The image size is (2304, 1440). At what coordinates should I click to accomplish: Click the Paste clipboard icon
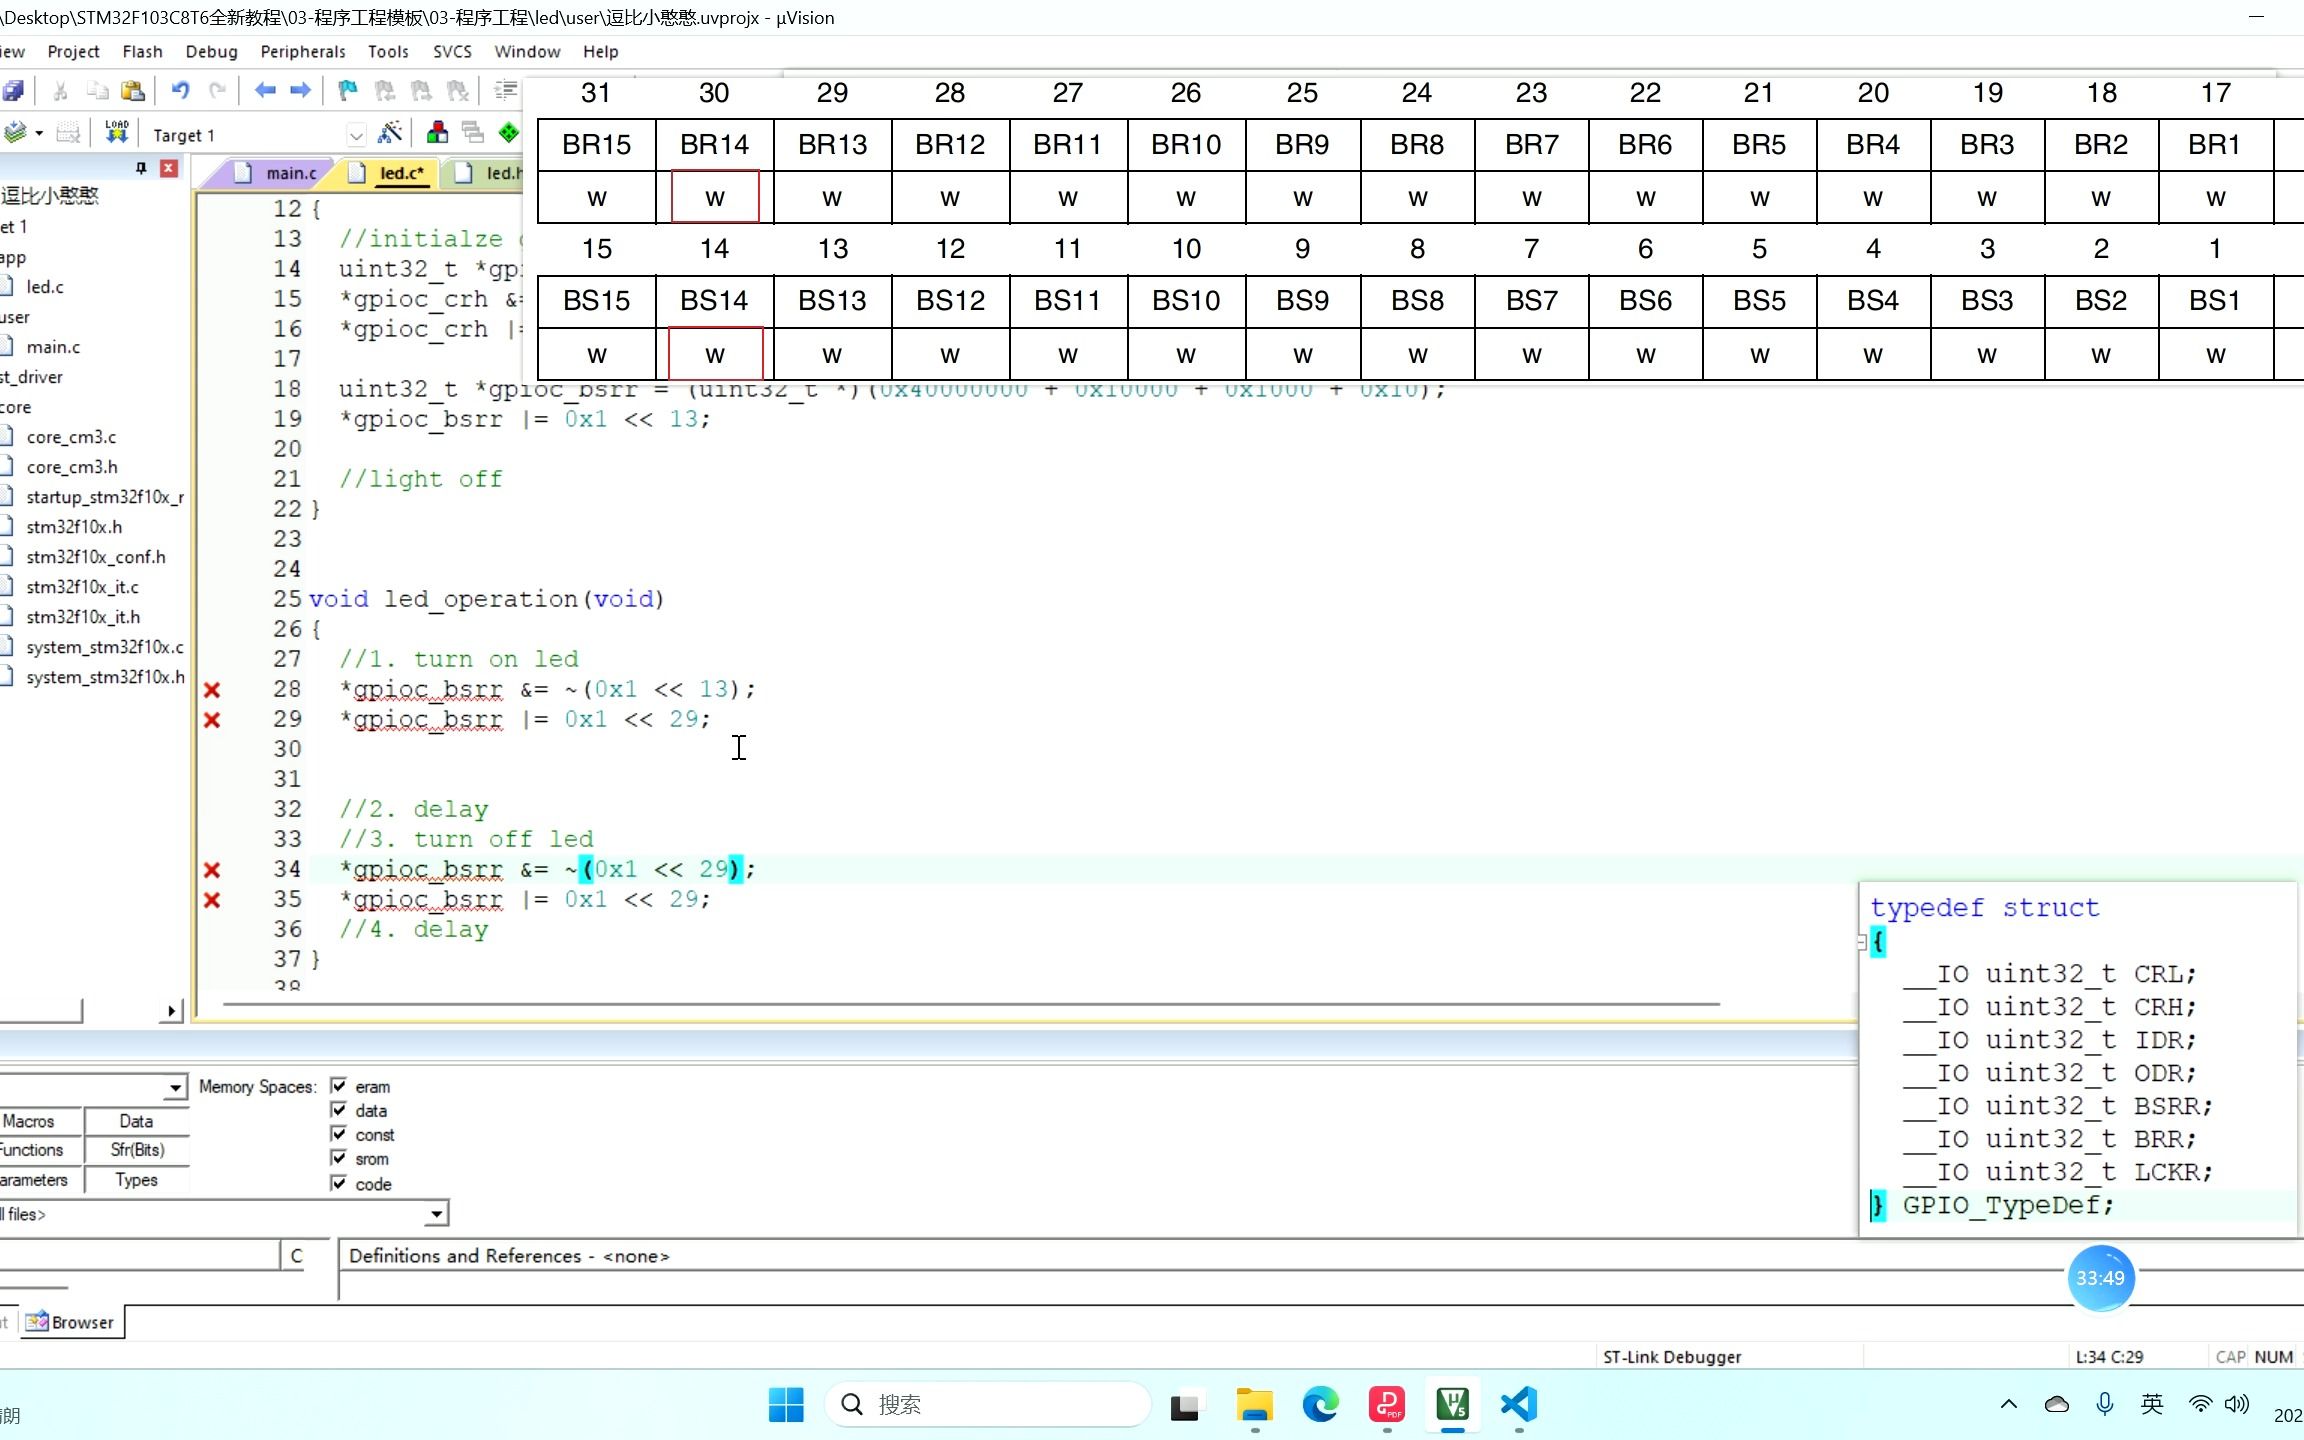[x=133, y=91]
